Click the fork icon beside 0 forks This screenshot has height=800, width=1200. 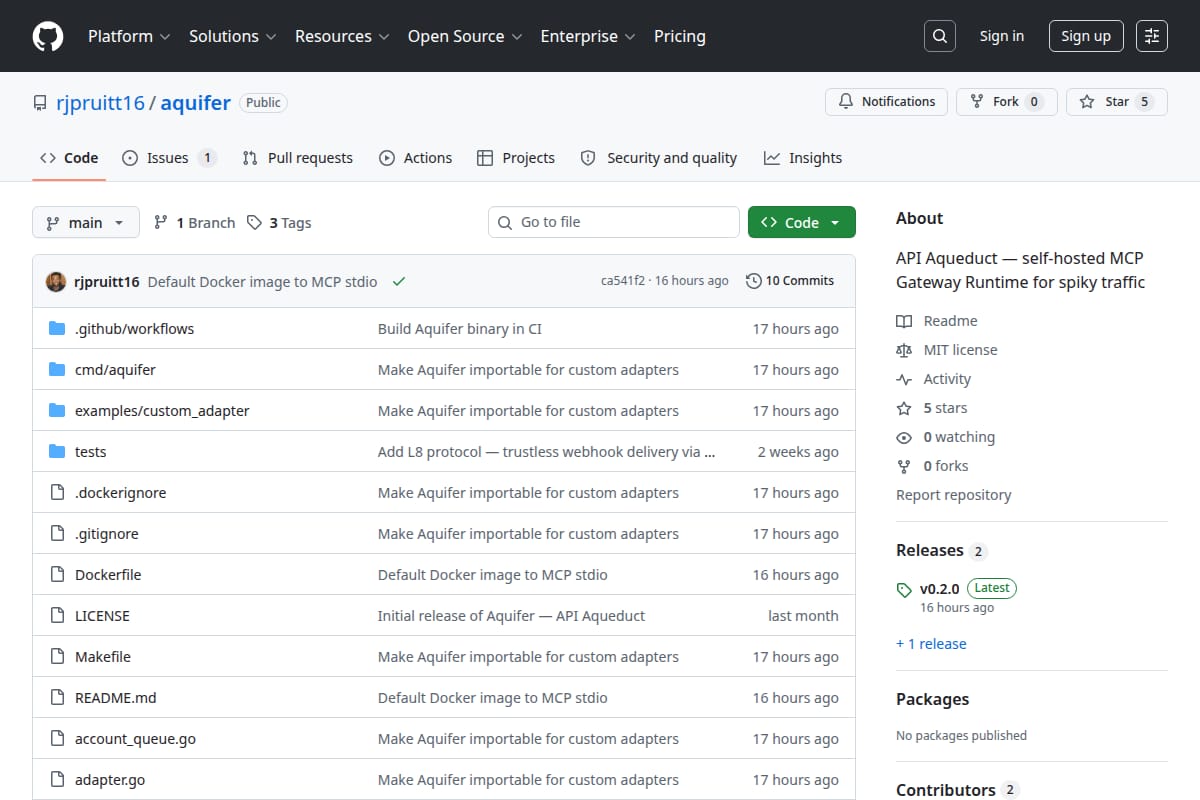click(x=904, y=466)
